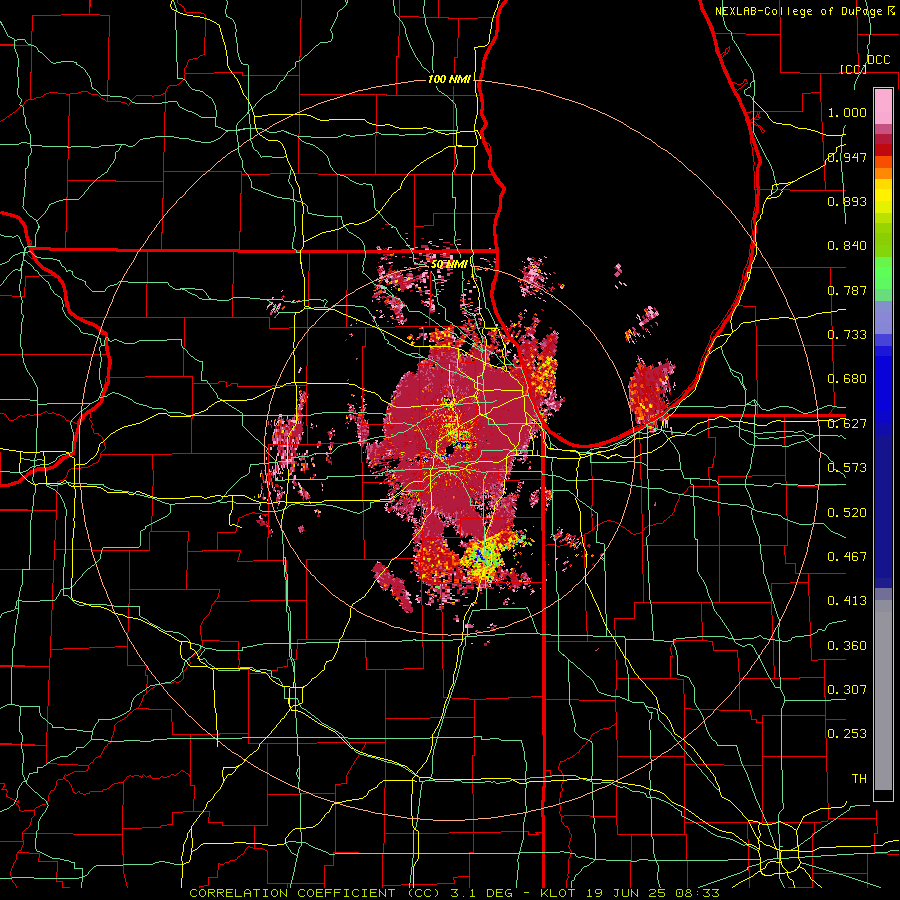
Task: Click the 50 NMI range ring label
Action: (x=449, y=264)
